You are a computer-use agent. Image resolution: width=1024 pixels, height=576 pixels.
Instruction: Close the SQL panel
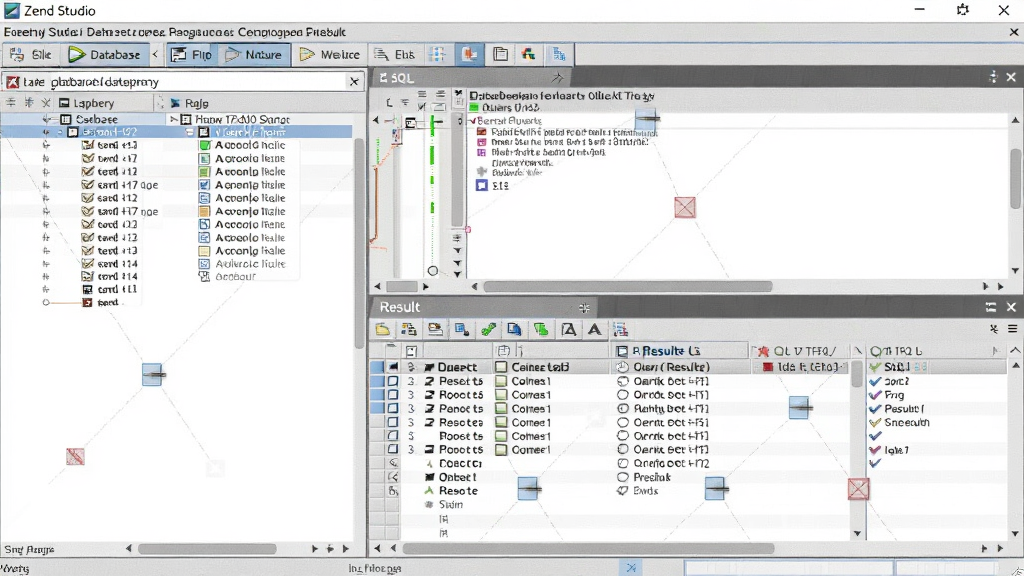[x=1011, y=77]
